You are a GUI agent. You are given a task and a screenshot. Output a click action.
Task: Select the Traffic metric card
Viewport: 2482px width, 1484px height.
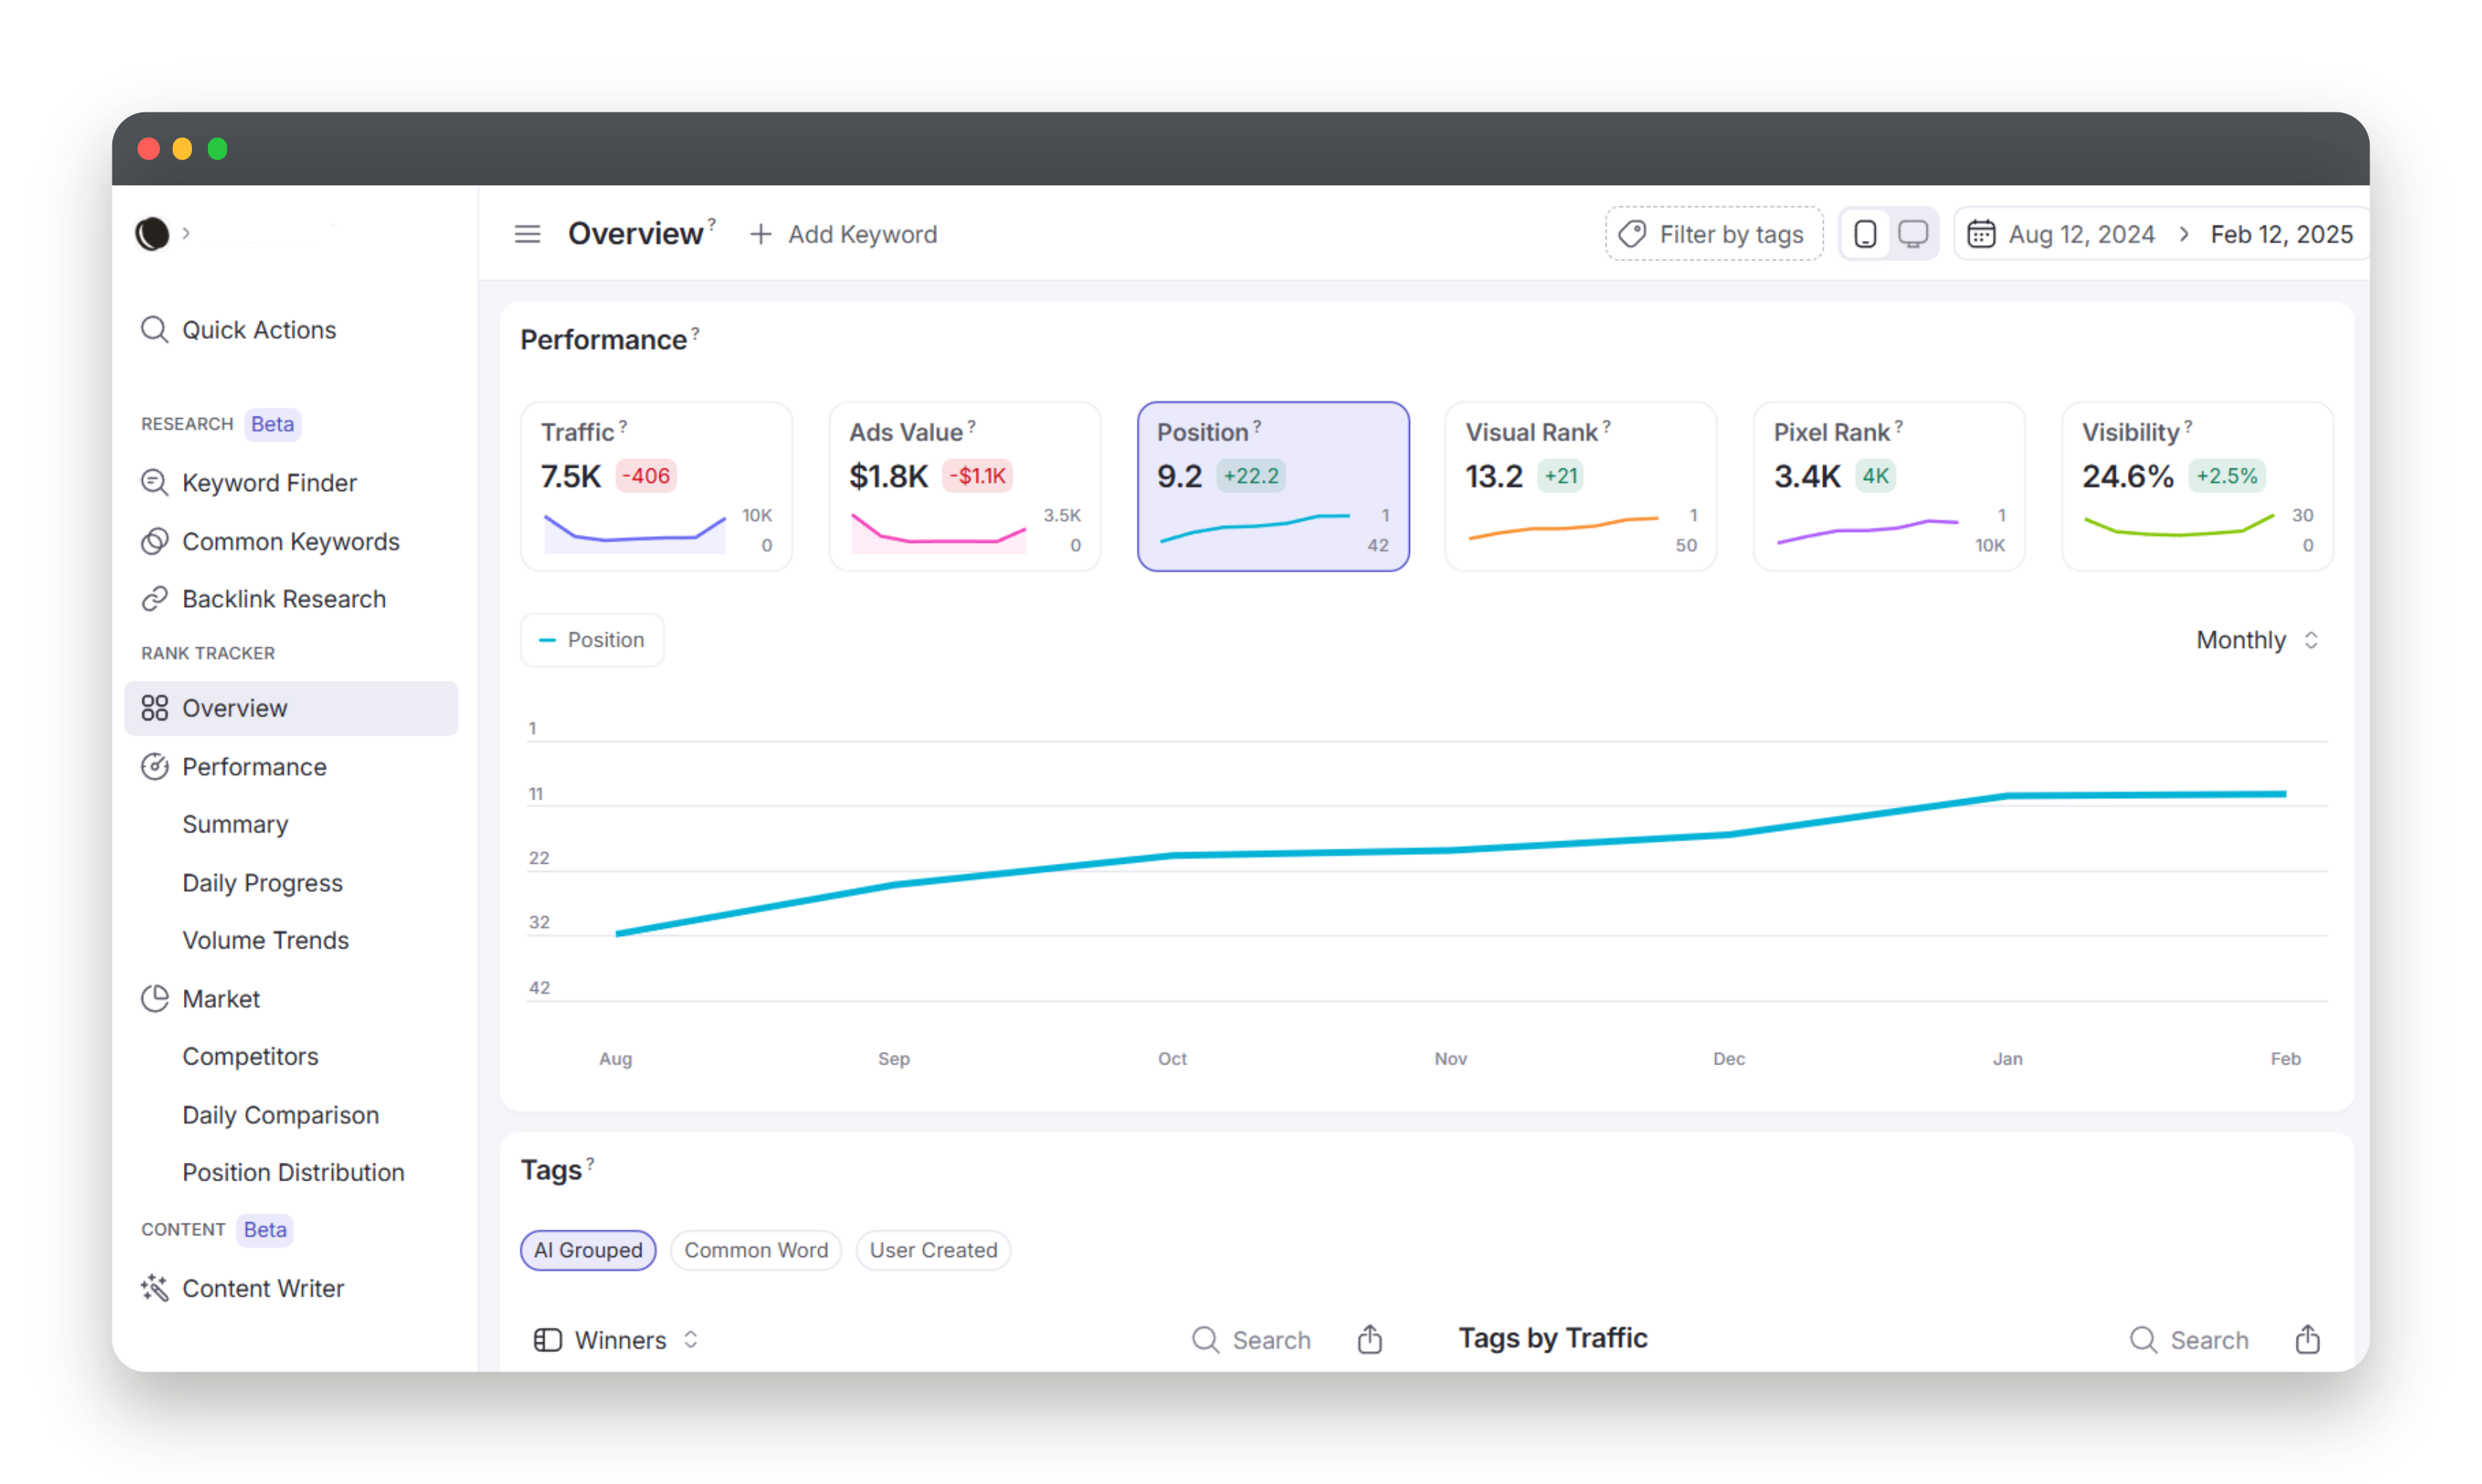pyautogui.click(x=656, y=487)
